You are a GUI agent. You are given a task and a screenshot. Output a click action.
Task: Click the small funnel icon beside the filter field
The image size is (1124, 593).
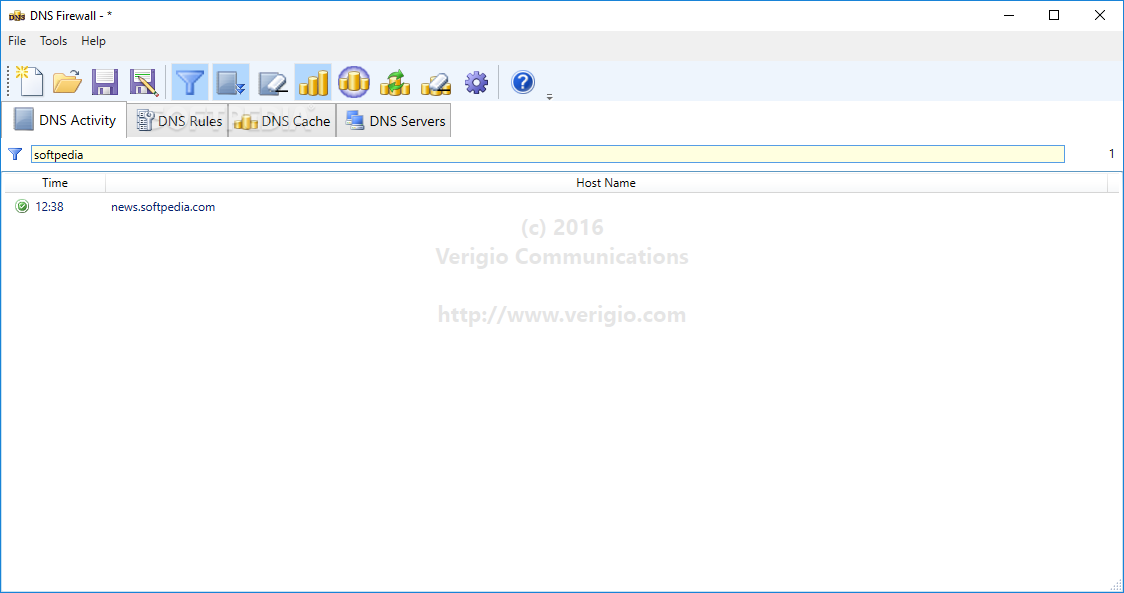[15, 154]
